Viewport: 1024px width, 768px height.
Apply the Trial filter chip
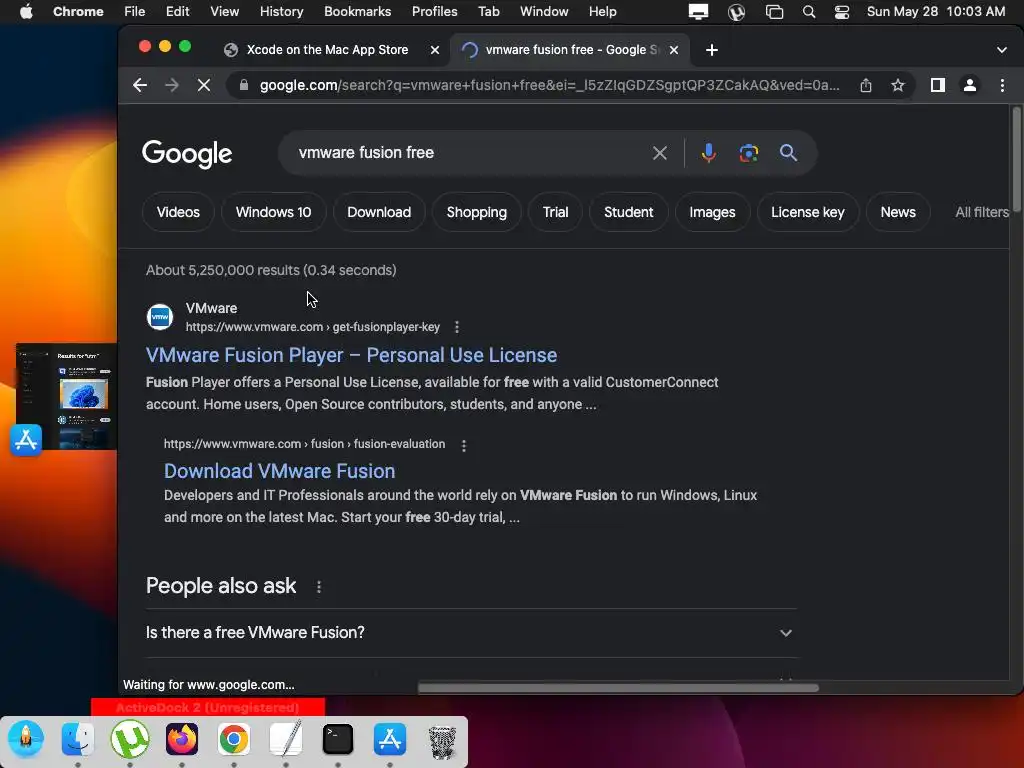point(556,212)
